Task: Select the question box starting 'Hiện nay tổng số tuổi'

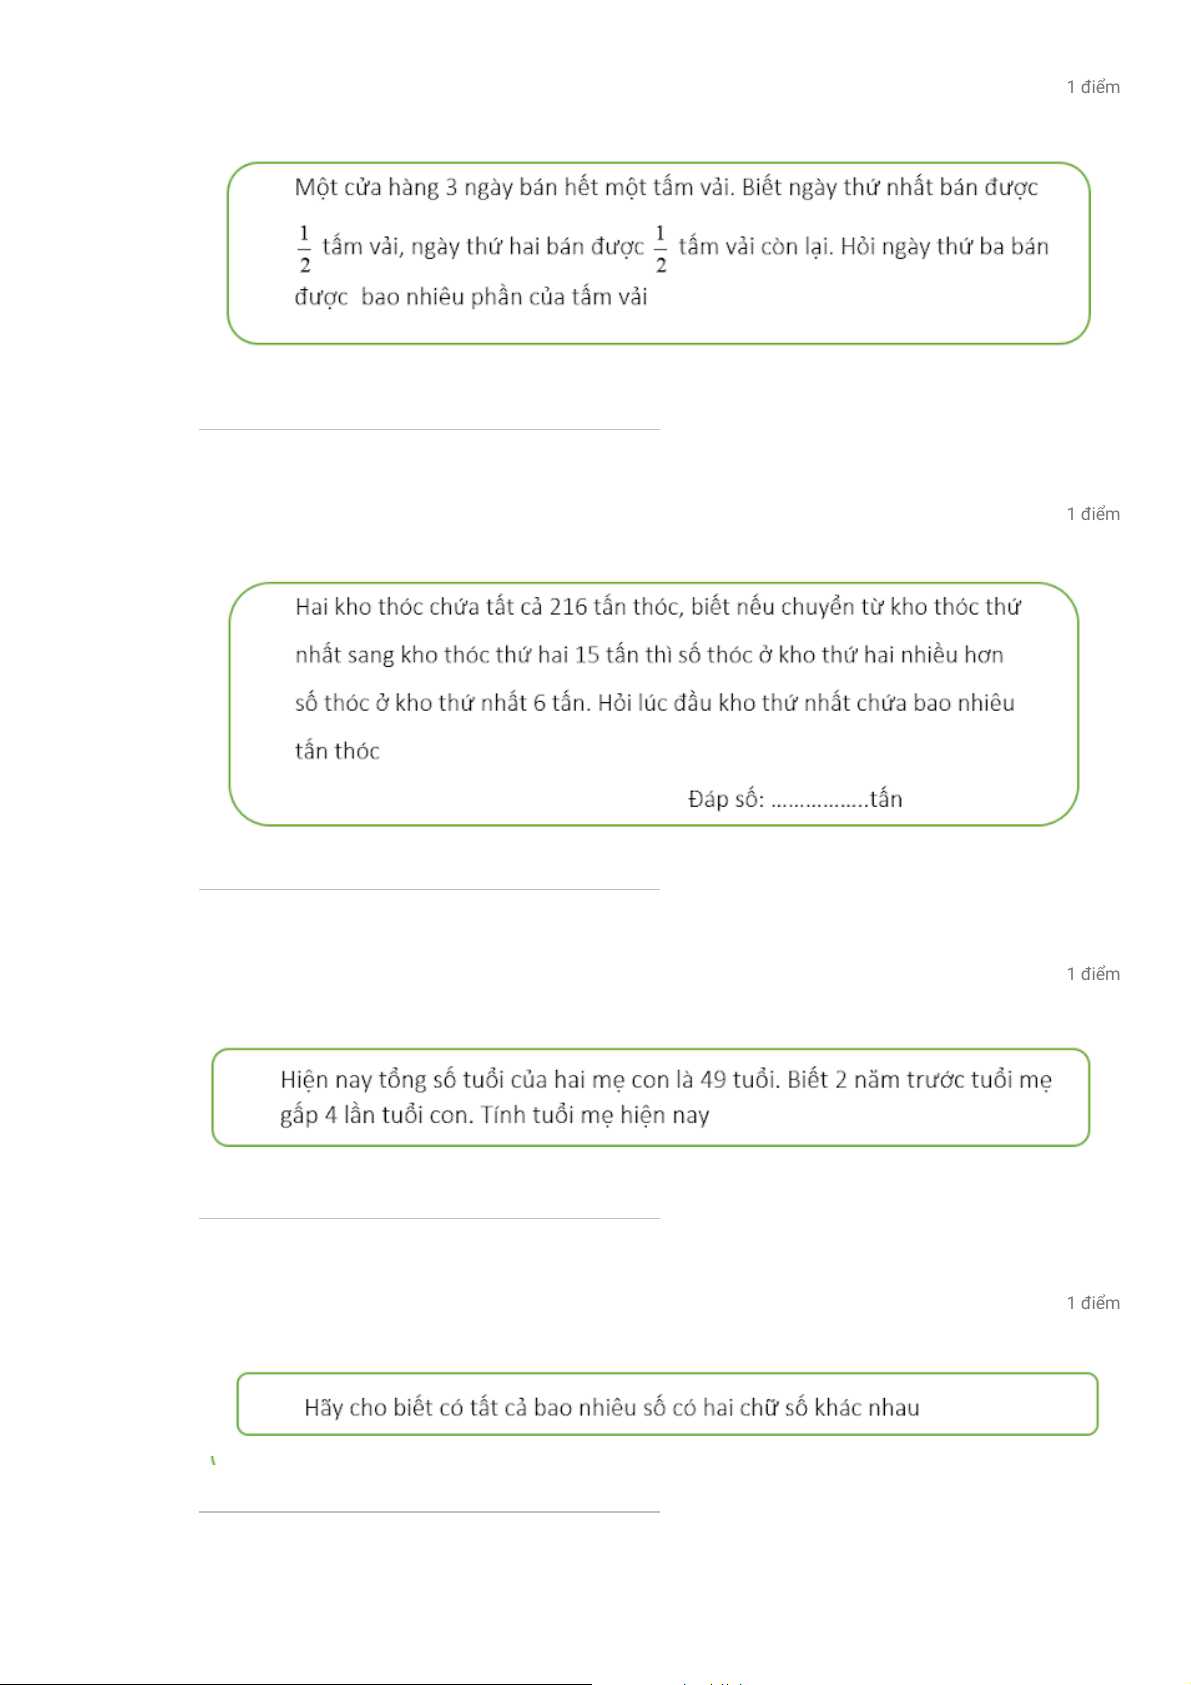Action: [650, 1097]
